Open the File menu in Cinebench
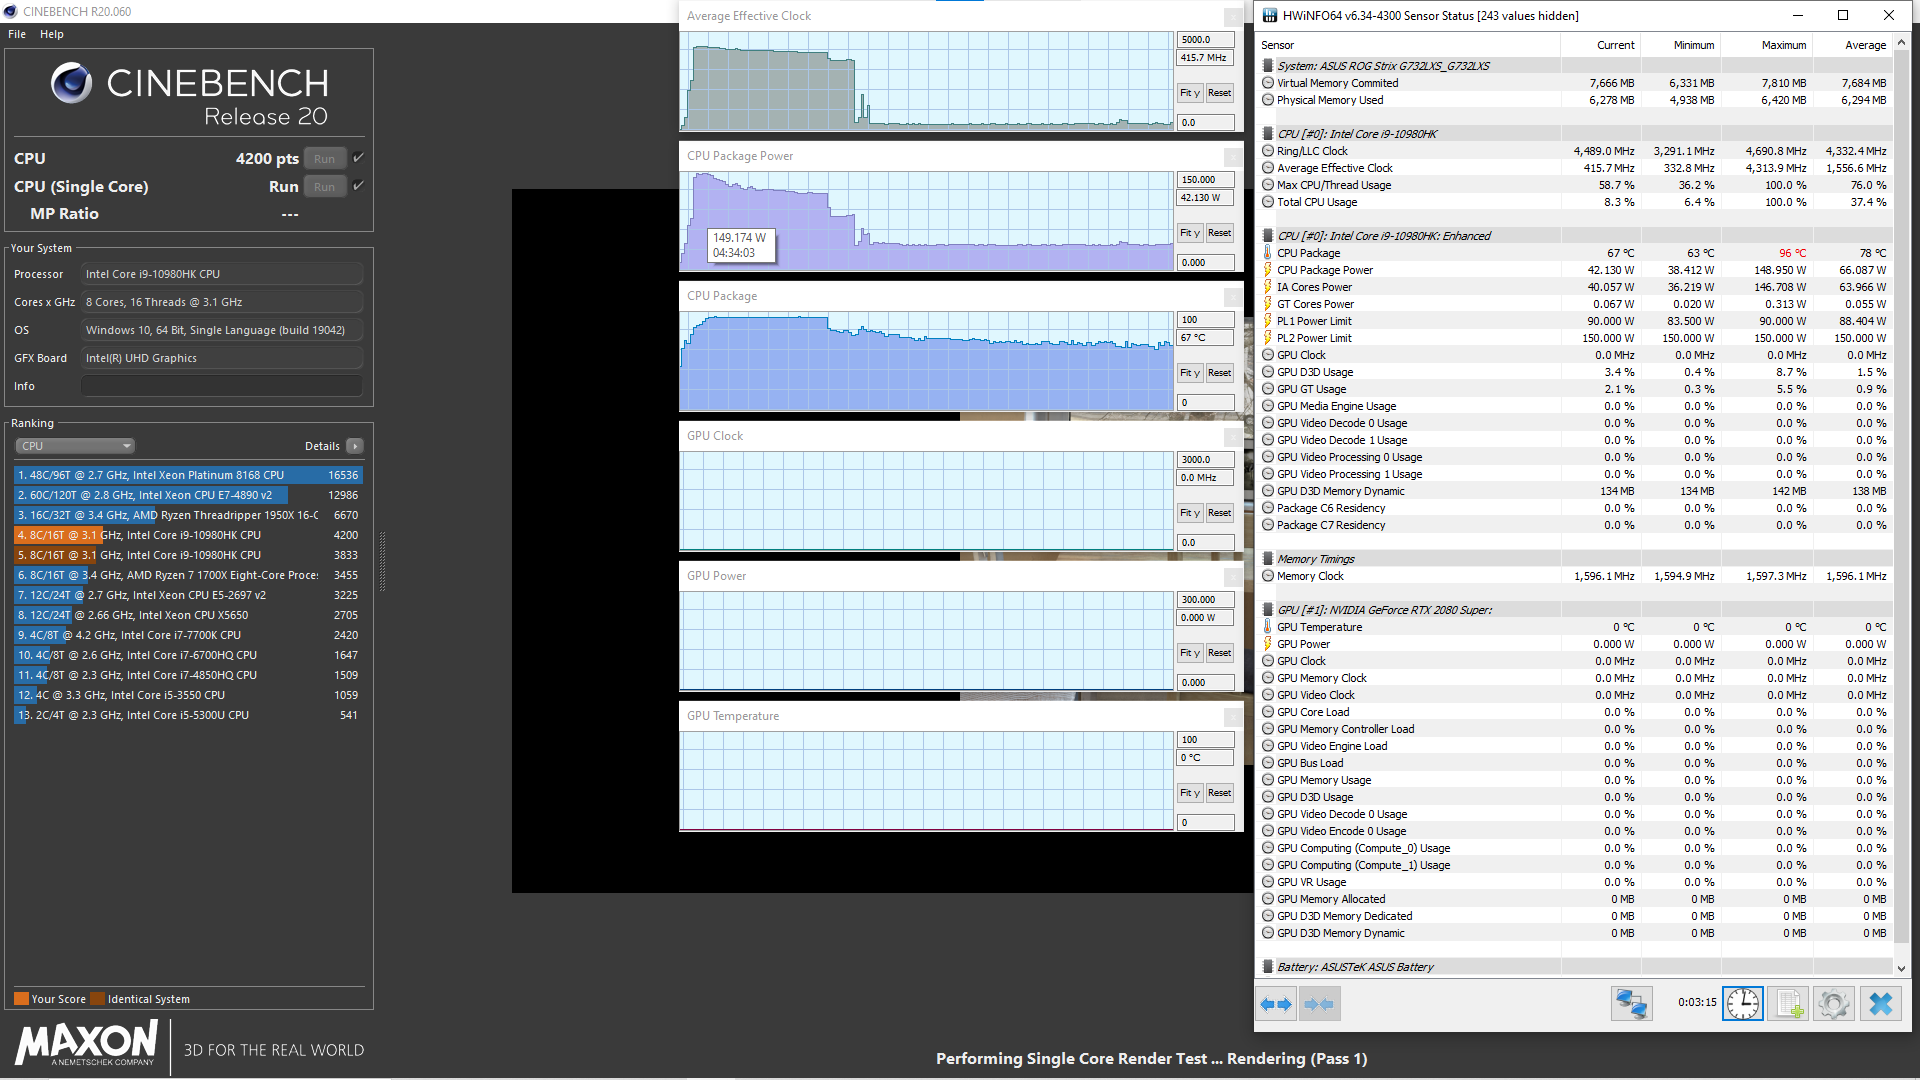The width and height of the screenshot is (1920, 1080). (17, 34)
